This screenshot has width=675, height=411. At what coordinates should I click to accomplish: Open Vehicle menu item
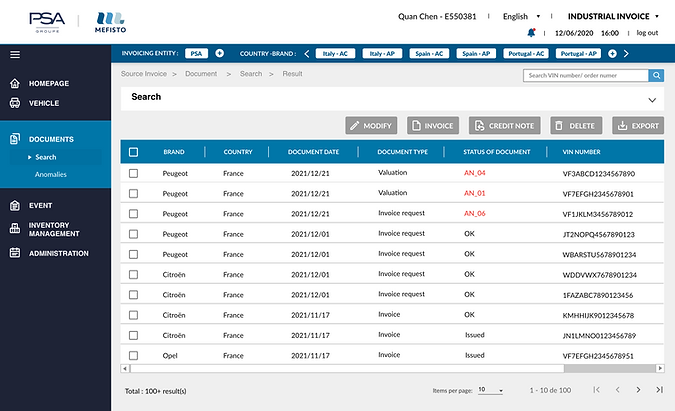tap(44, 103)
